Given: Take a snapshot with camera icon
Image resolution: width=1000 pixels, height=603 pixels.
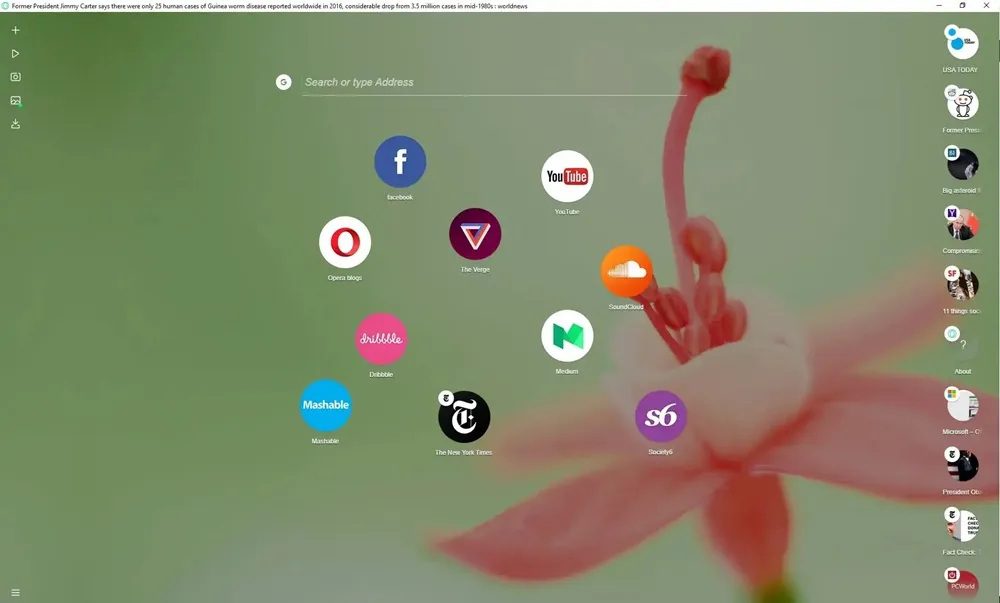Looking at the screenshot, I should [x=15, y=77].
